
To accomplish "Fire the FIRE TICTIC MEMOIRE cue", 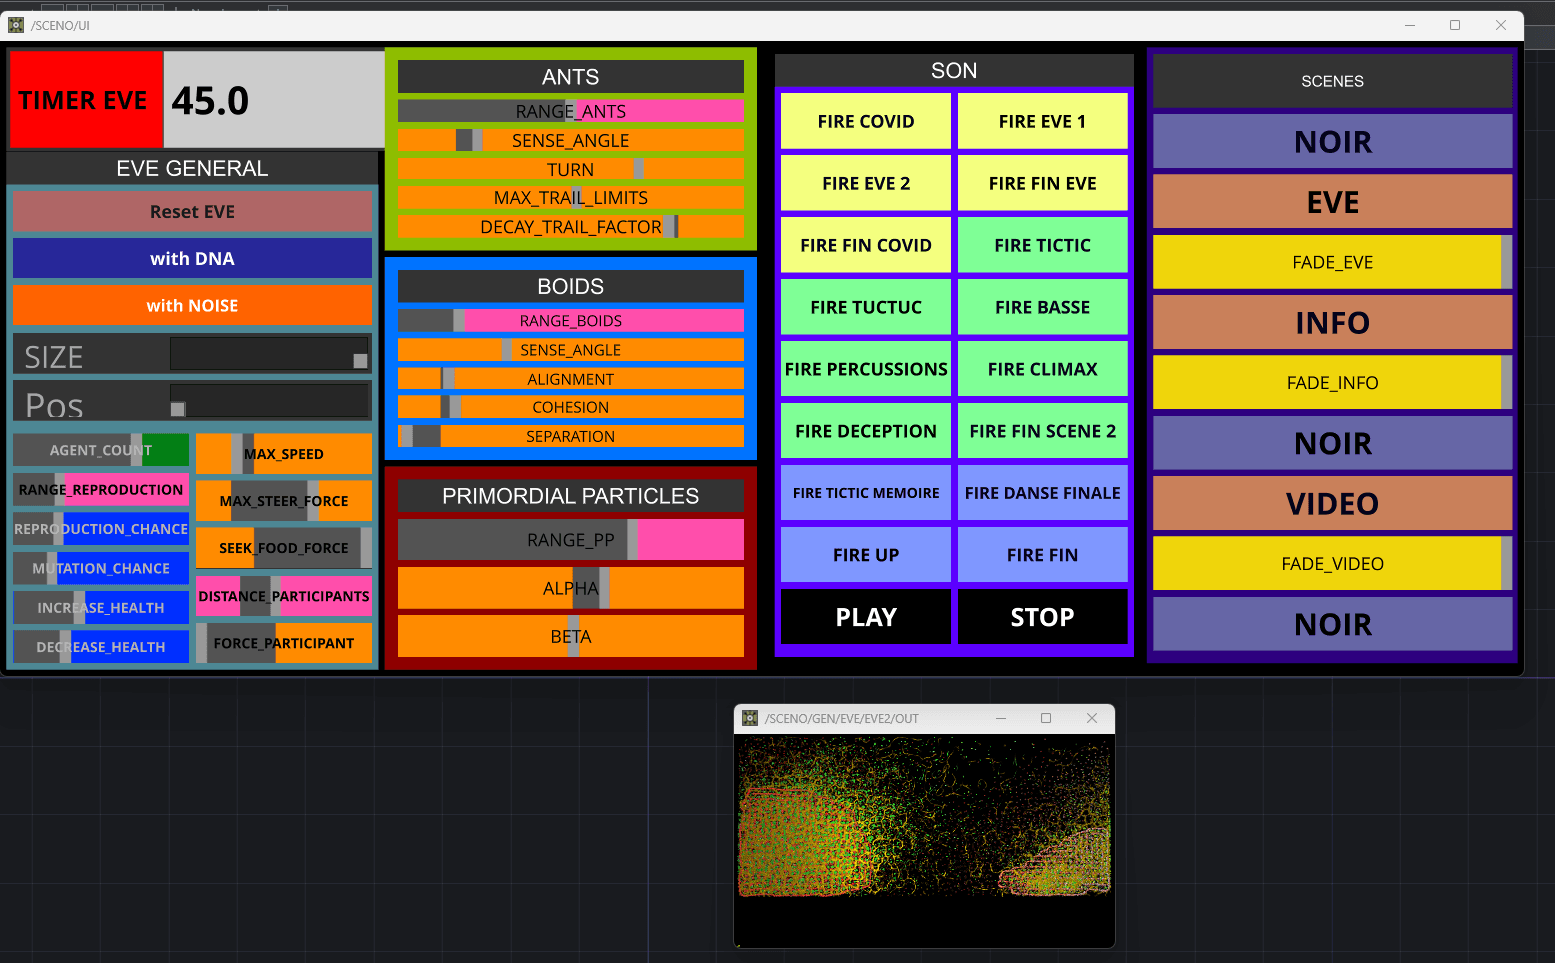I will [865, 493].
